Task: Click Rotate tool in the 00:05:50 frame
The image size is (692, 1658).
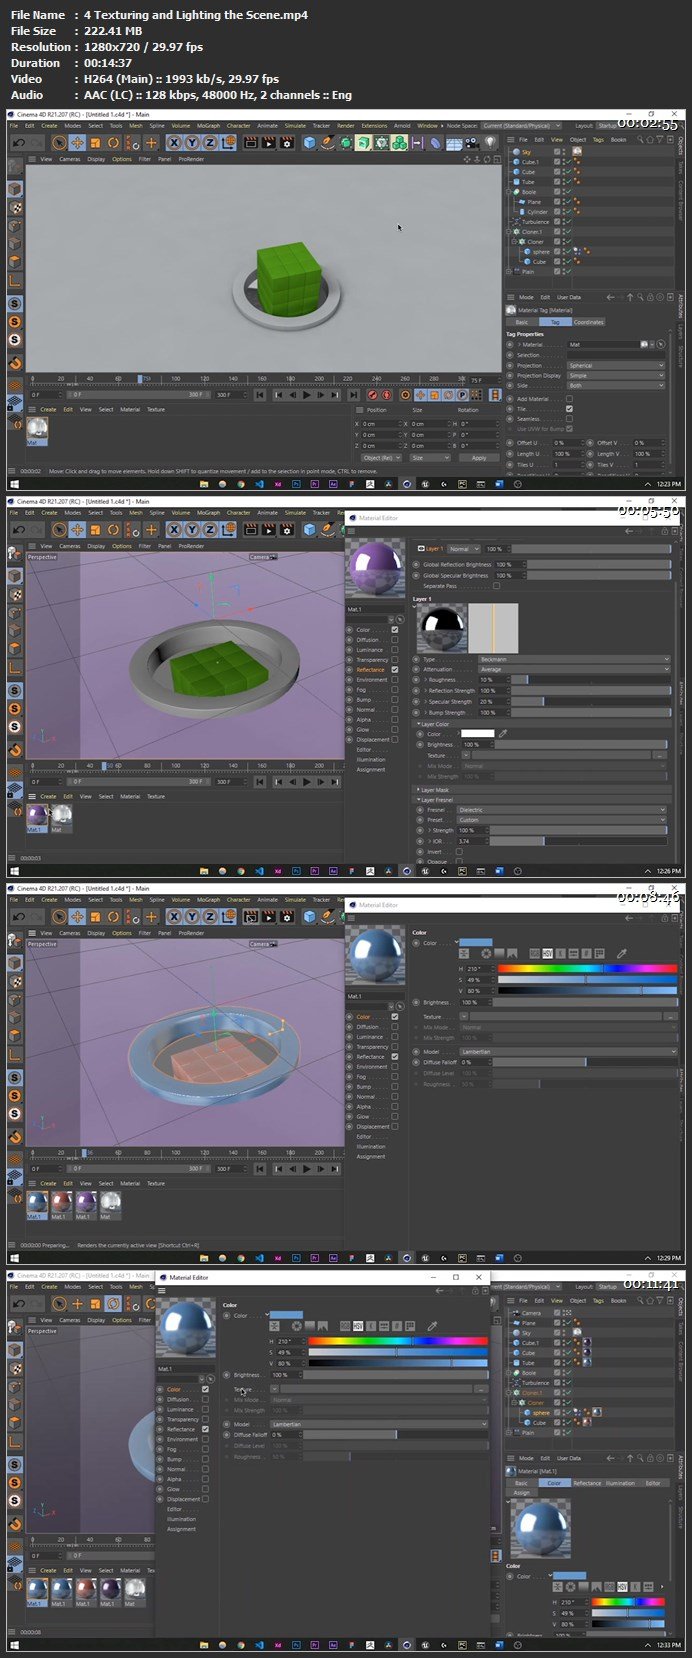Action: [x=113, y=530]
